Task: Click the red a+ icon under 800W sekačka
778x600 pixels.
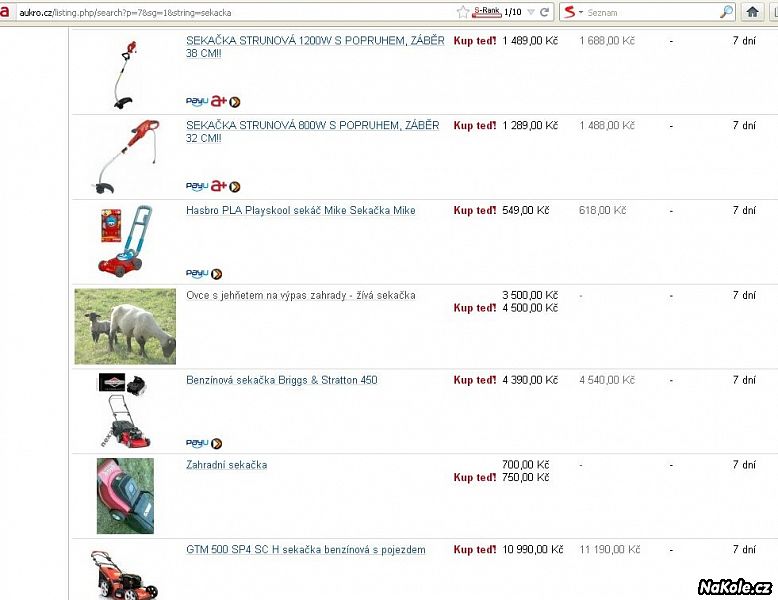Action: [218, 186]
